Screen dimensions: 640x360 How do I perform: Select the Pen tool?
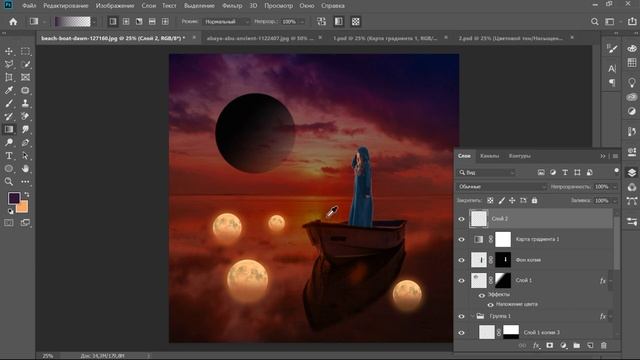pyautogui.click(x=25, y=142)
